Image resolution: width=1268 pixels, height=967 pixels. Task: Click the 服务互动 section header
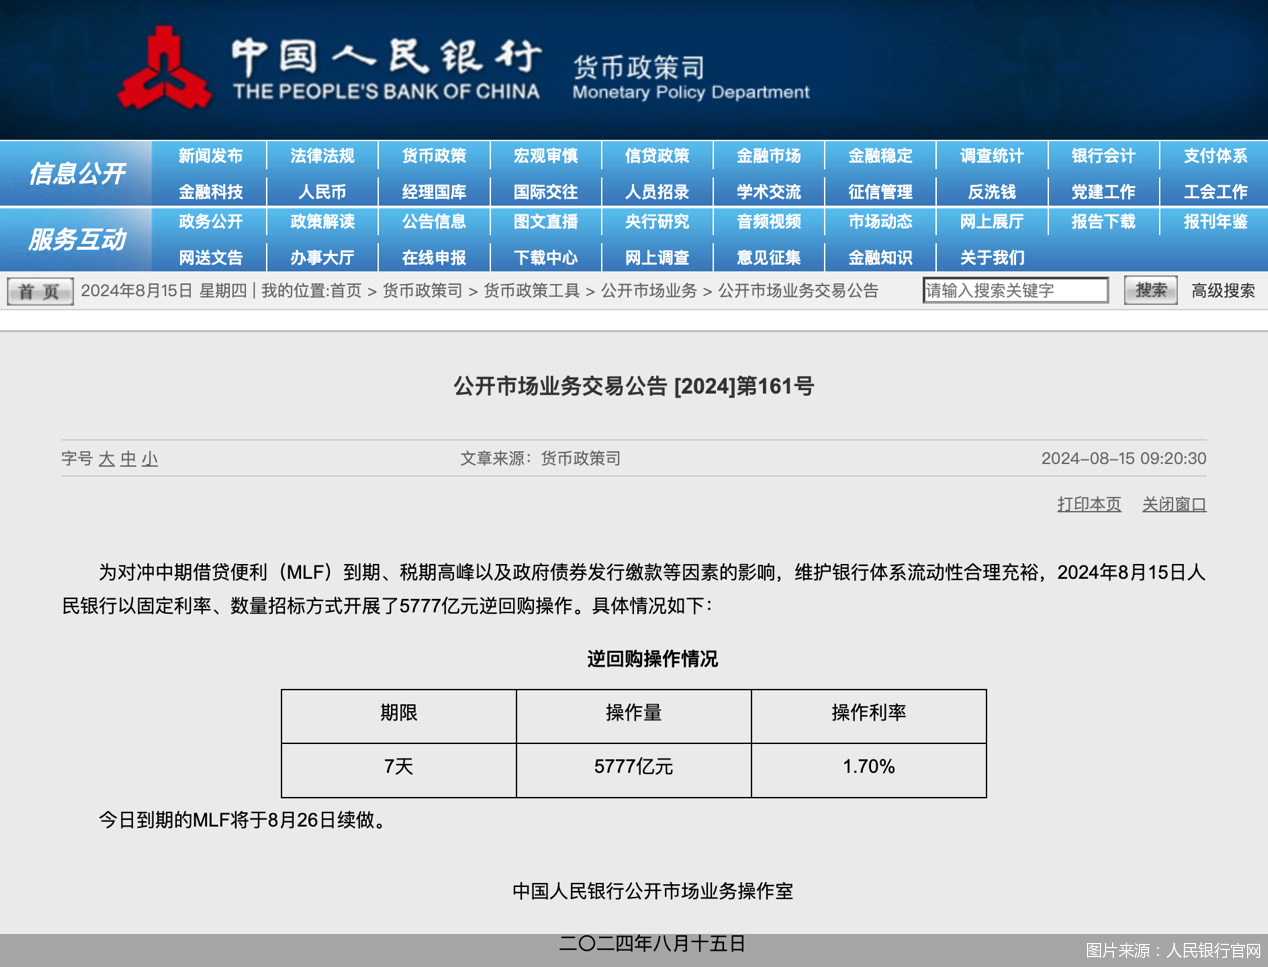pos(77,240)
